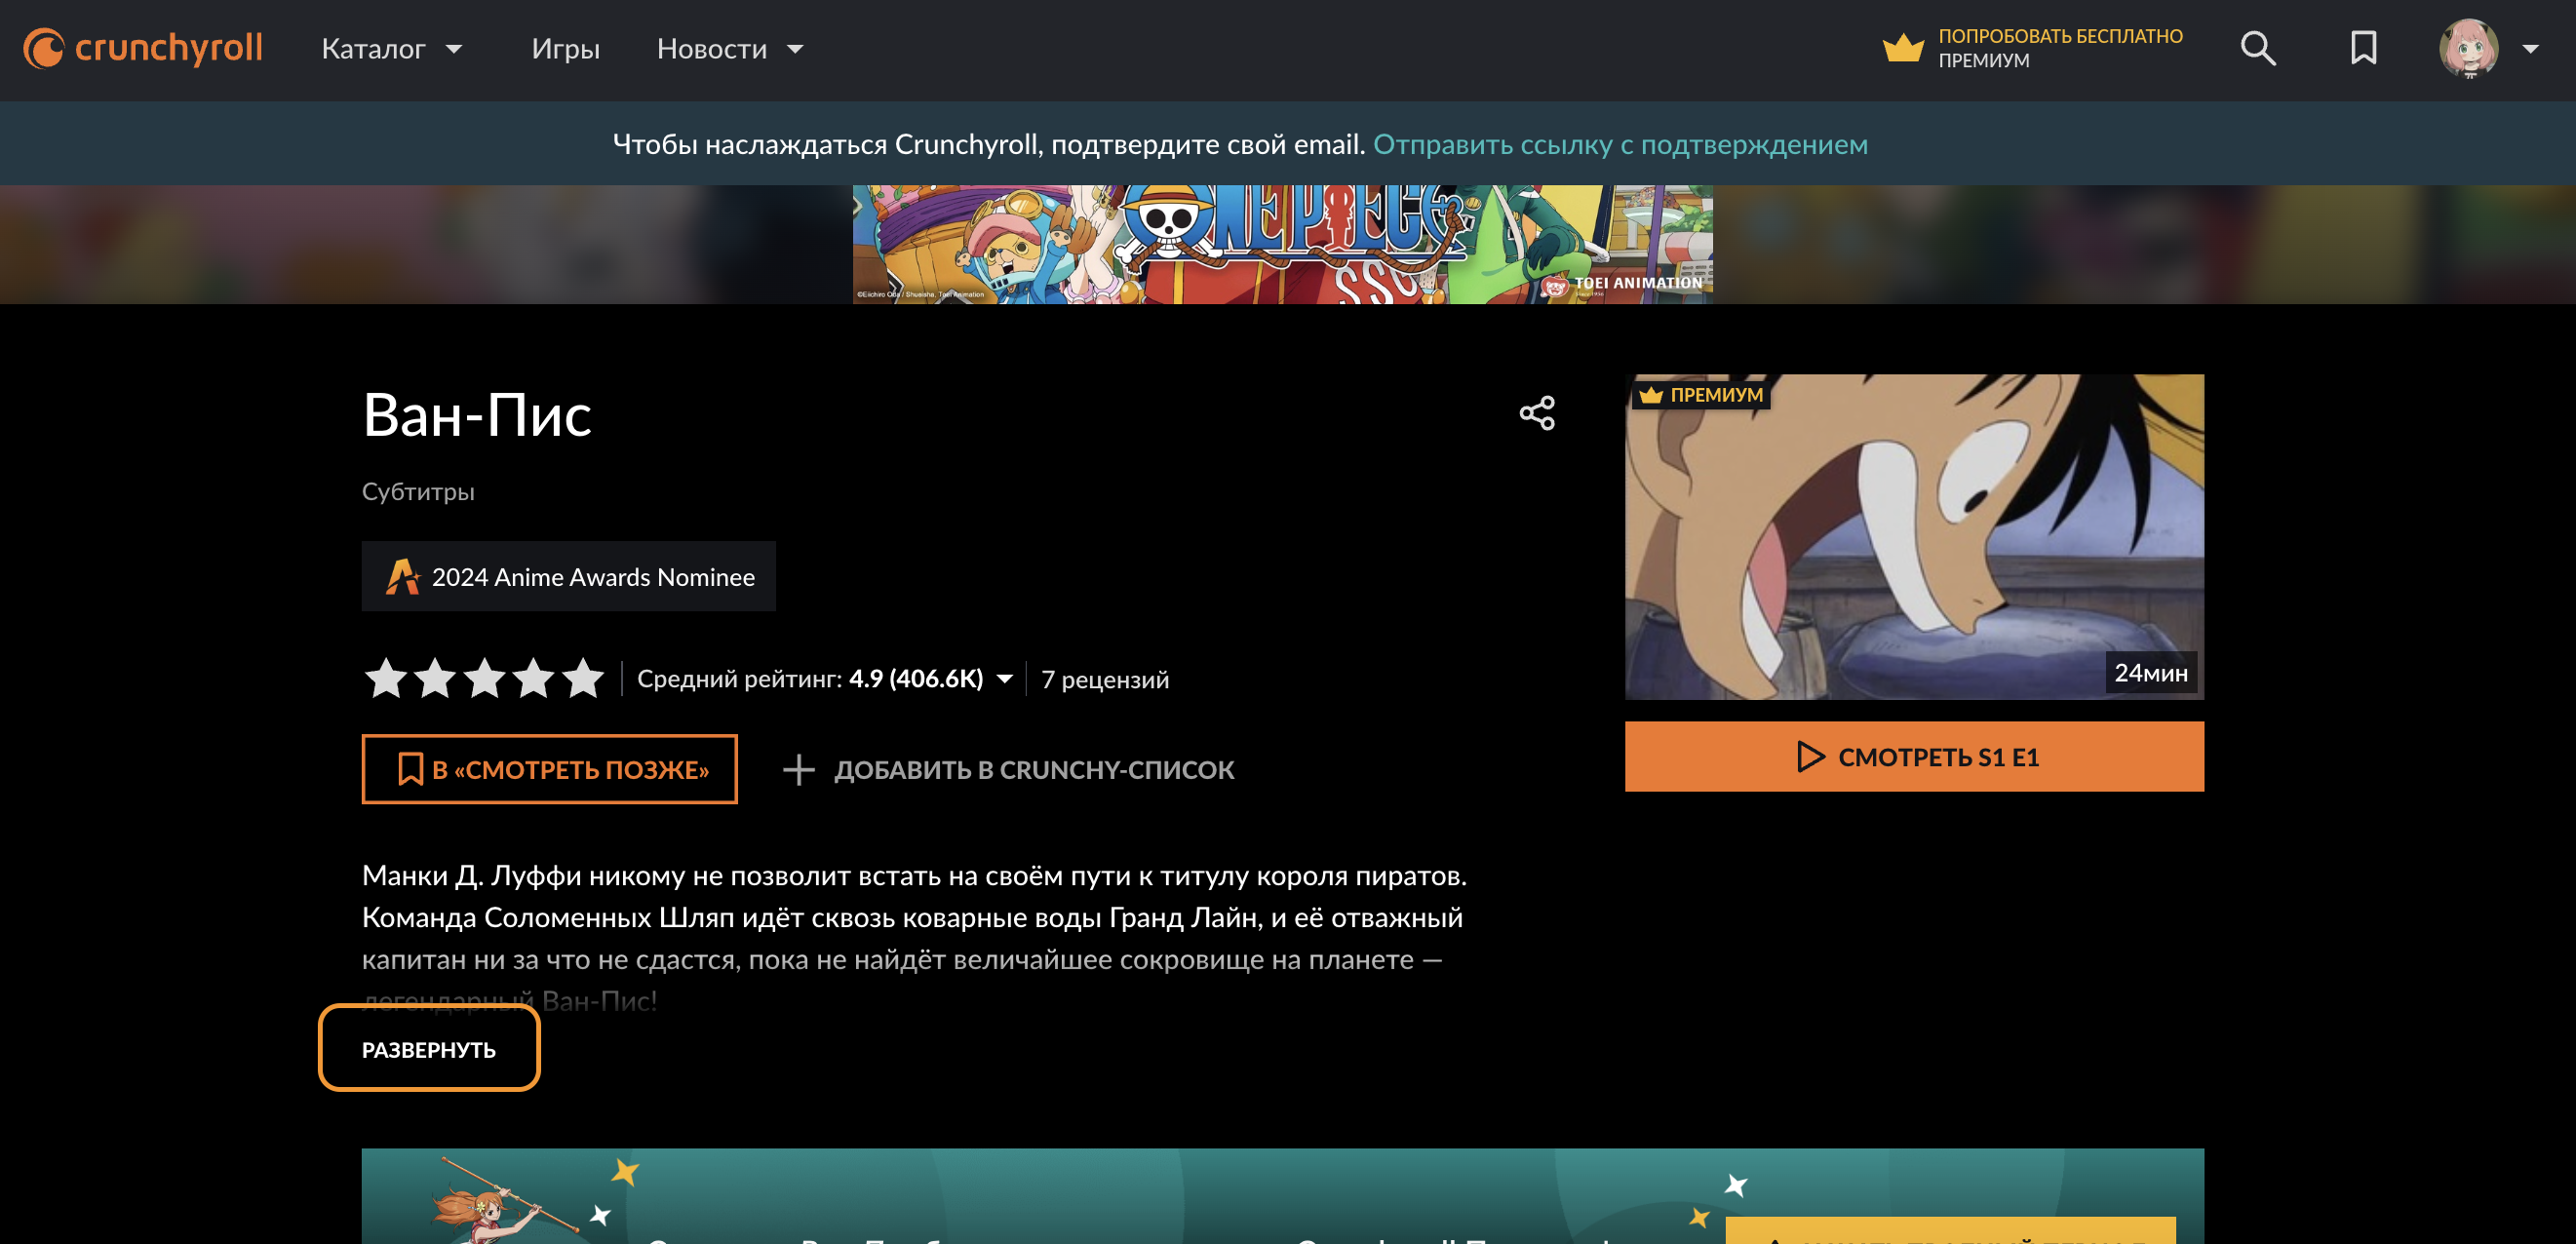Rate one star
The width and height of the screenshot is (2576, 1244).
tap(386, 678)
